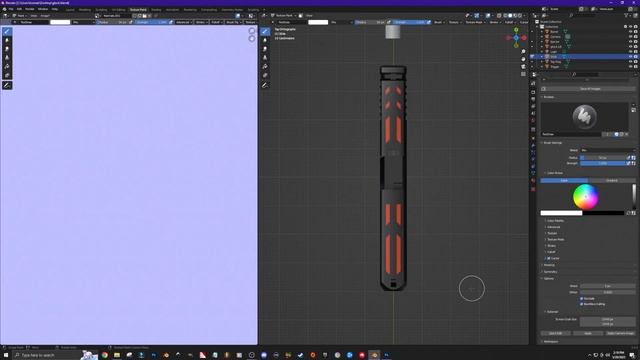Select the Soften tool in the image editor toolbar
This screenshot has height=360, width=640.
7,40
